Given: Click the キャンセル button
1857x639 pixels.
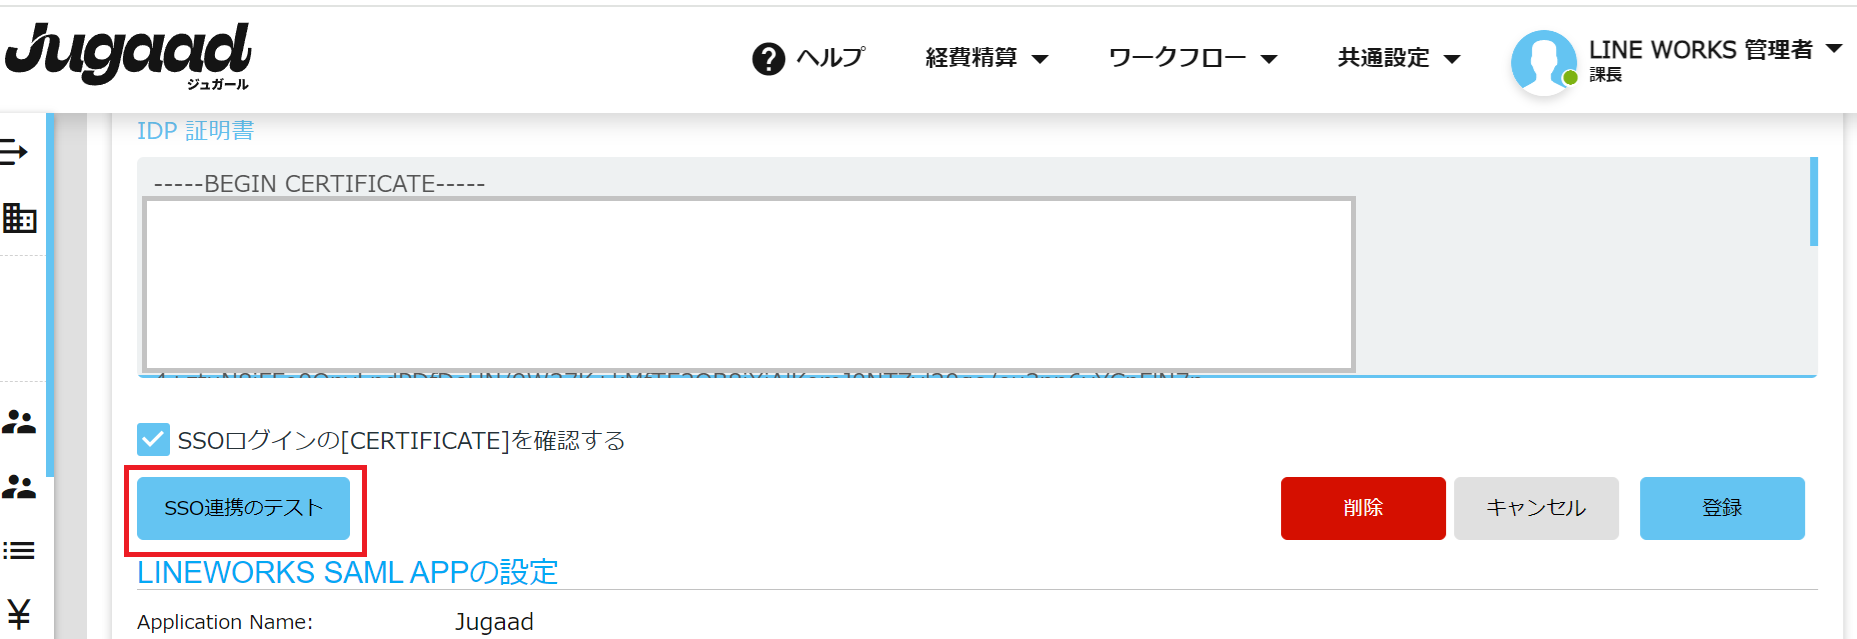Looking at the screenshot, I should click(x=1536, y=508).
